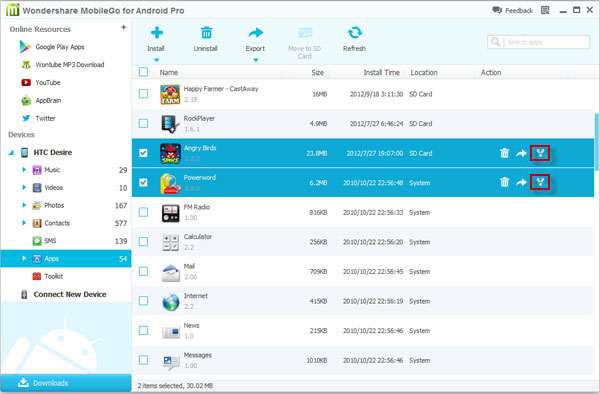Click the Calculator app icon

tap(170, 243)
